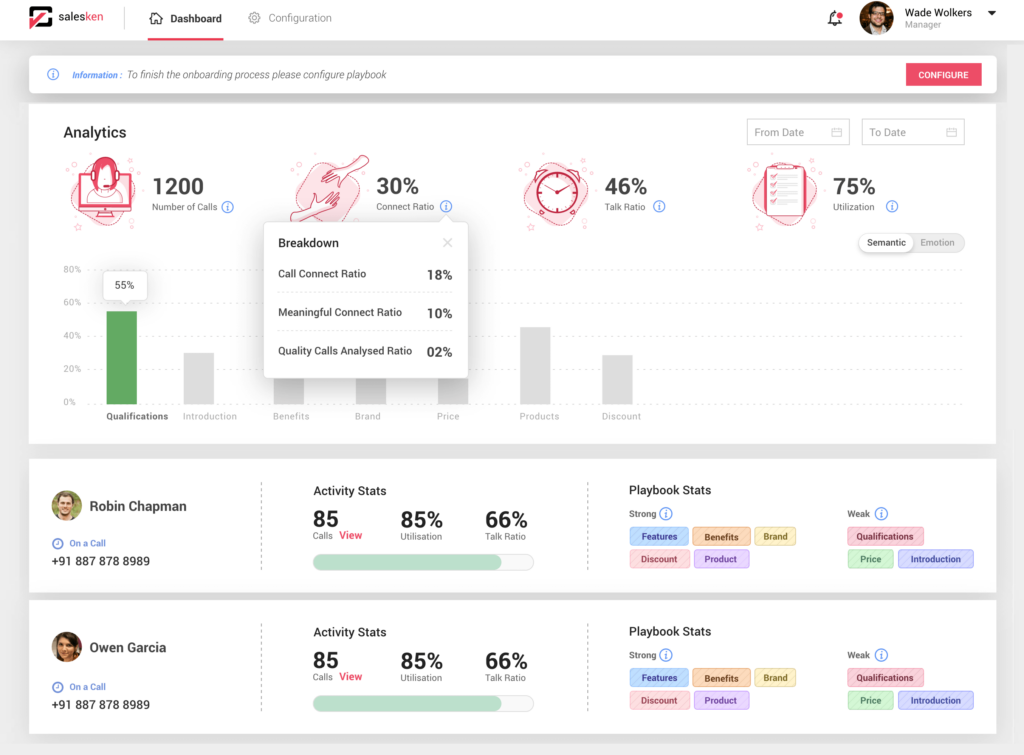Open the To Date picker
This screenshot has height=755, width=1024.
pos(952,131)
